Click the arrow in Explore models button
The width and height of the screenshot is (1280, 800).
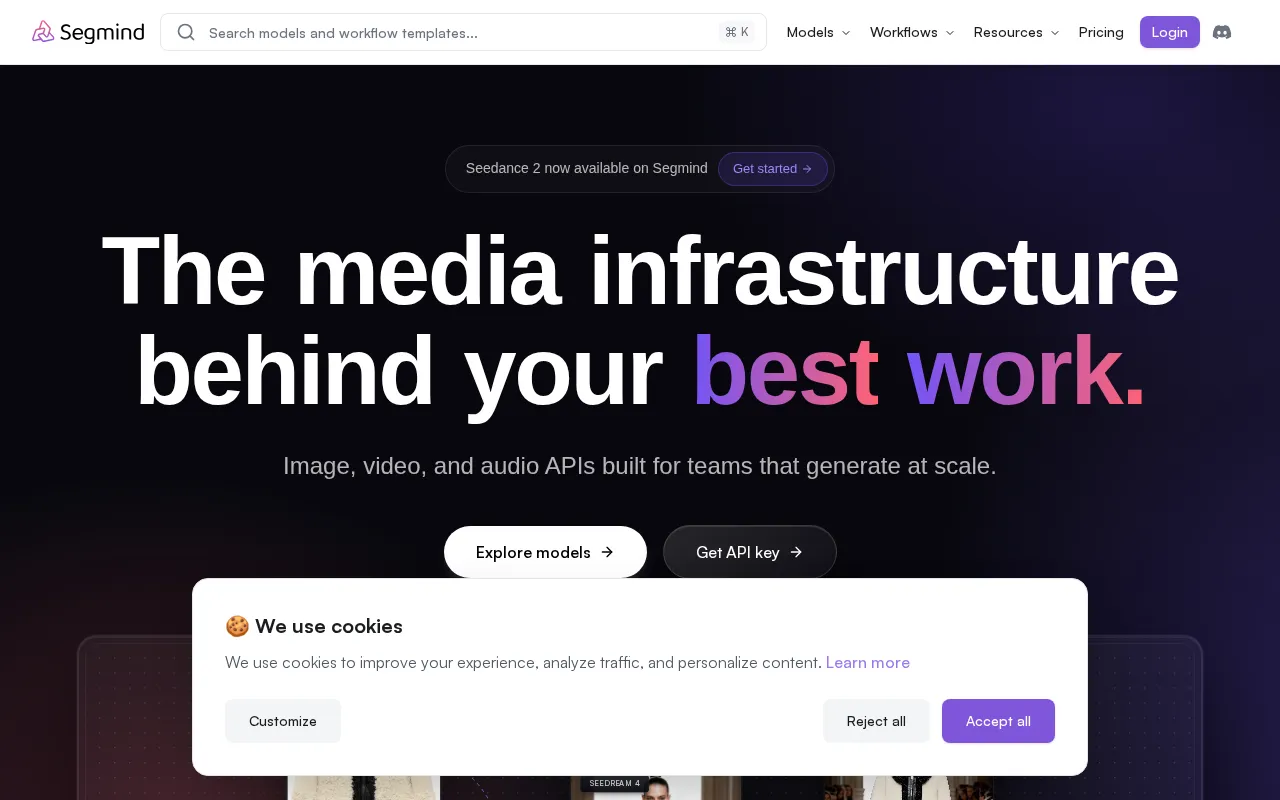coord(607,552)
